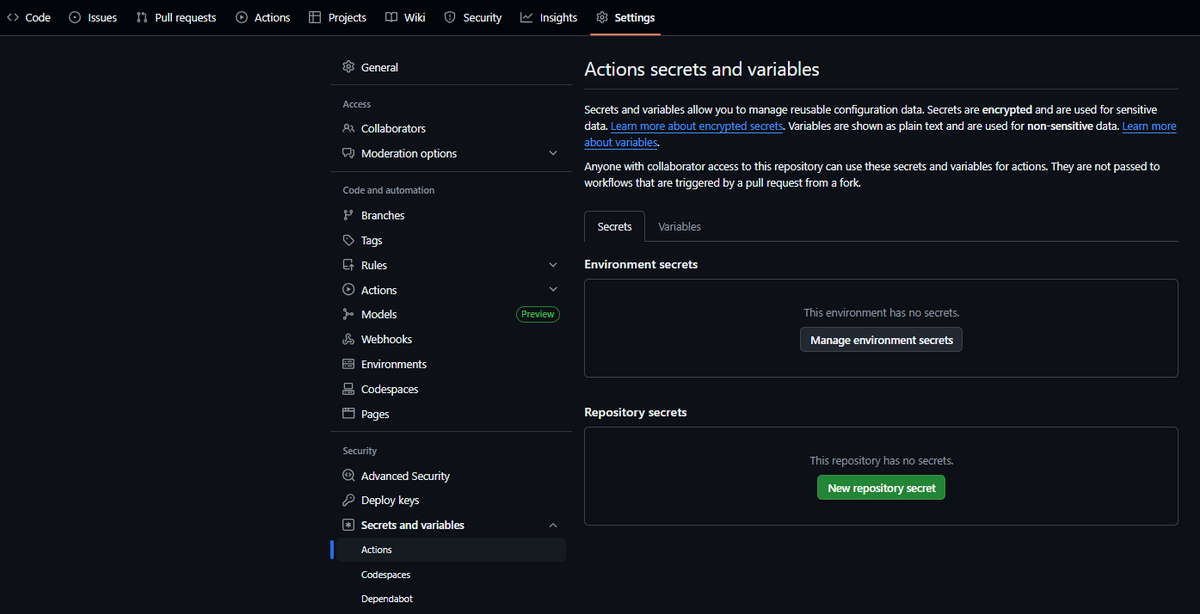The image size is (1200, 614).
Task: Open Advanced Security via shield icon
Action: tap(348, 476)
